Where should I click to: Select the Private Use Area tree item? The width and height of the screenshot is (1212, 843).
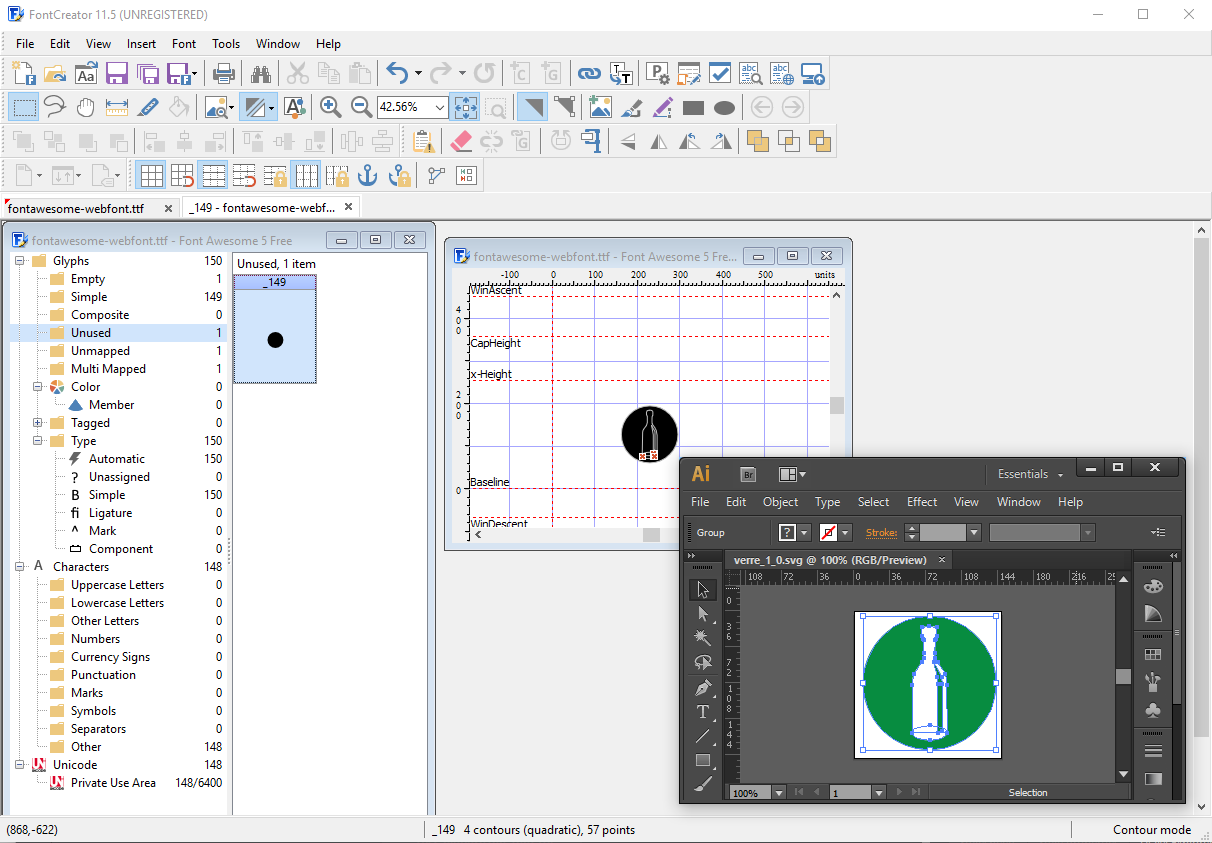click(x=113, y=783)
